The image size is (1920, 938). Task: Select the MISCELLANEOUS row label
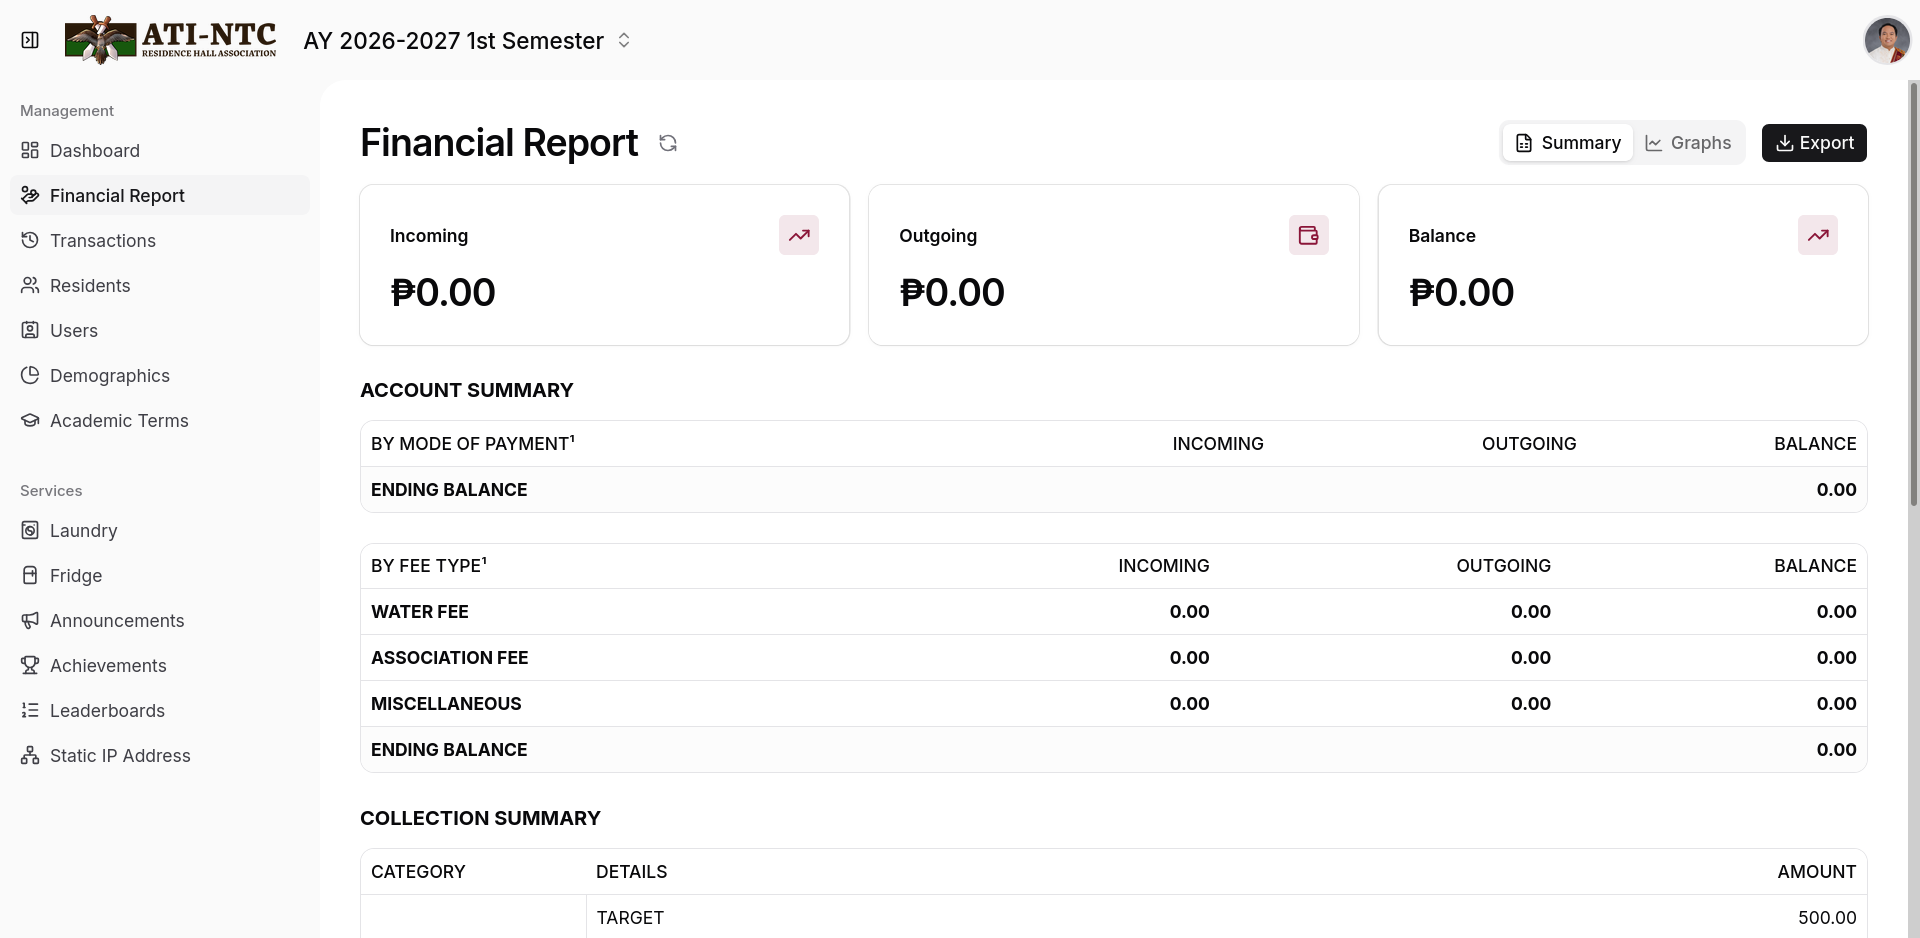[446, 703]
